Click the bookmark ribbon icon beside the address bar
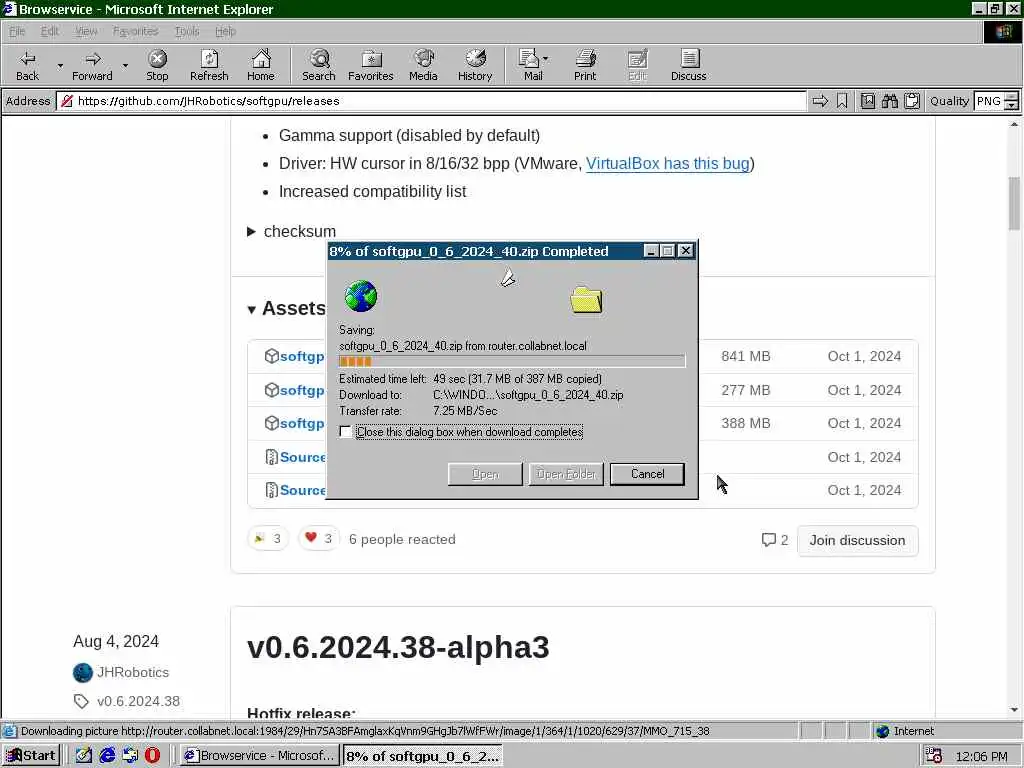The image size is (1024, 768). pos(842,101)
